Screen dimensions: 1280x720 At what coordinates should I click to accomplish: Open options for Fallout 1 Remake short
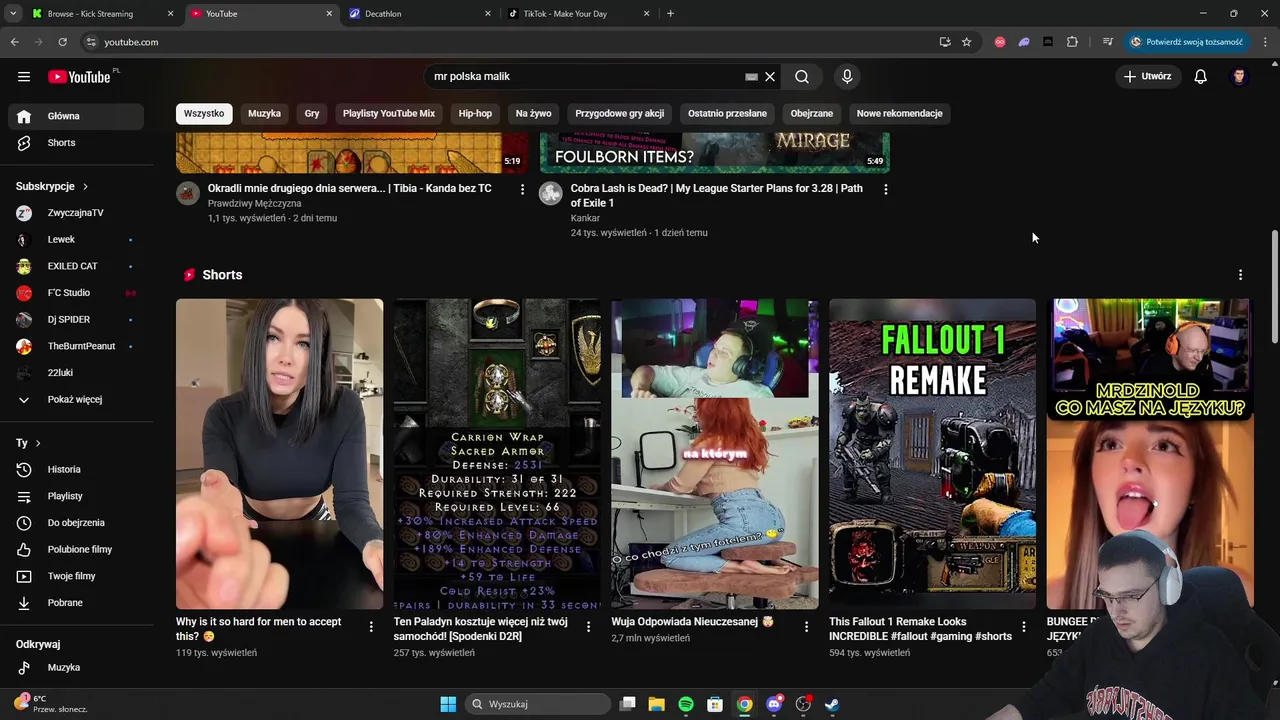tap(1023, 627)
